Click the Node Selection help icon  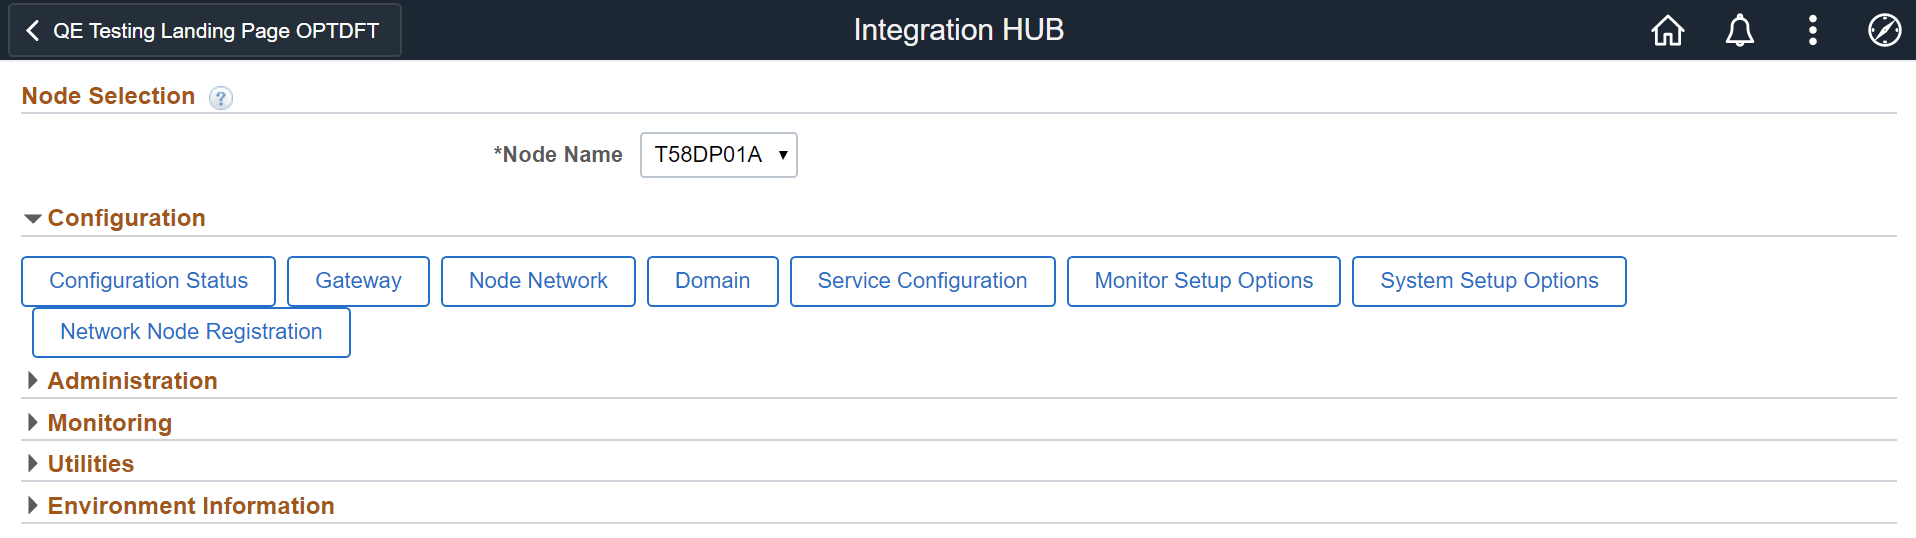tap(221, 98)
